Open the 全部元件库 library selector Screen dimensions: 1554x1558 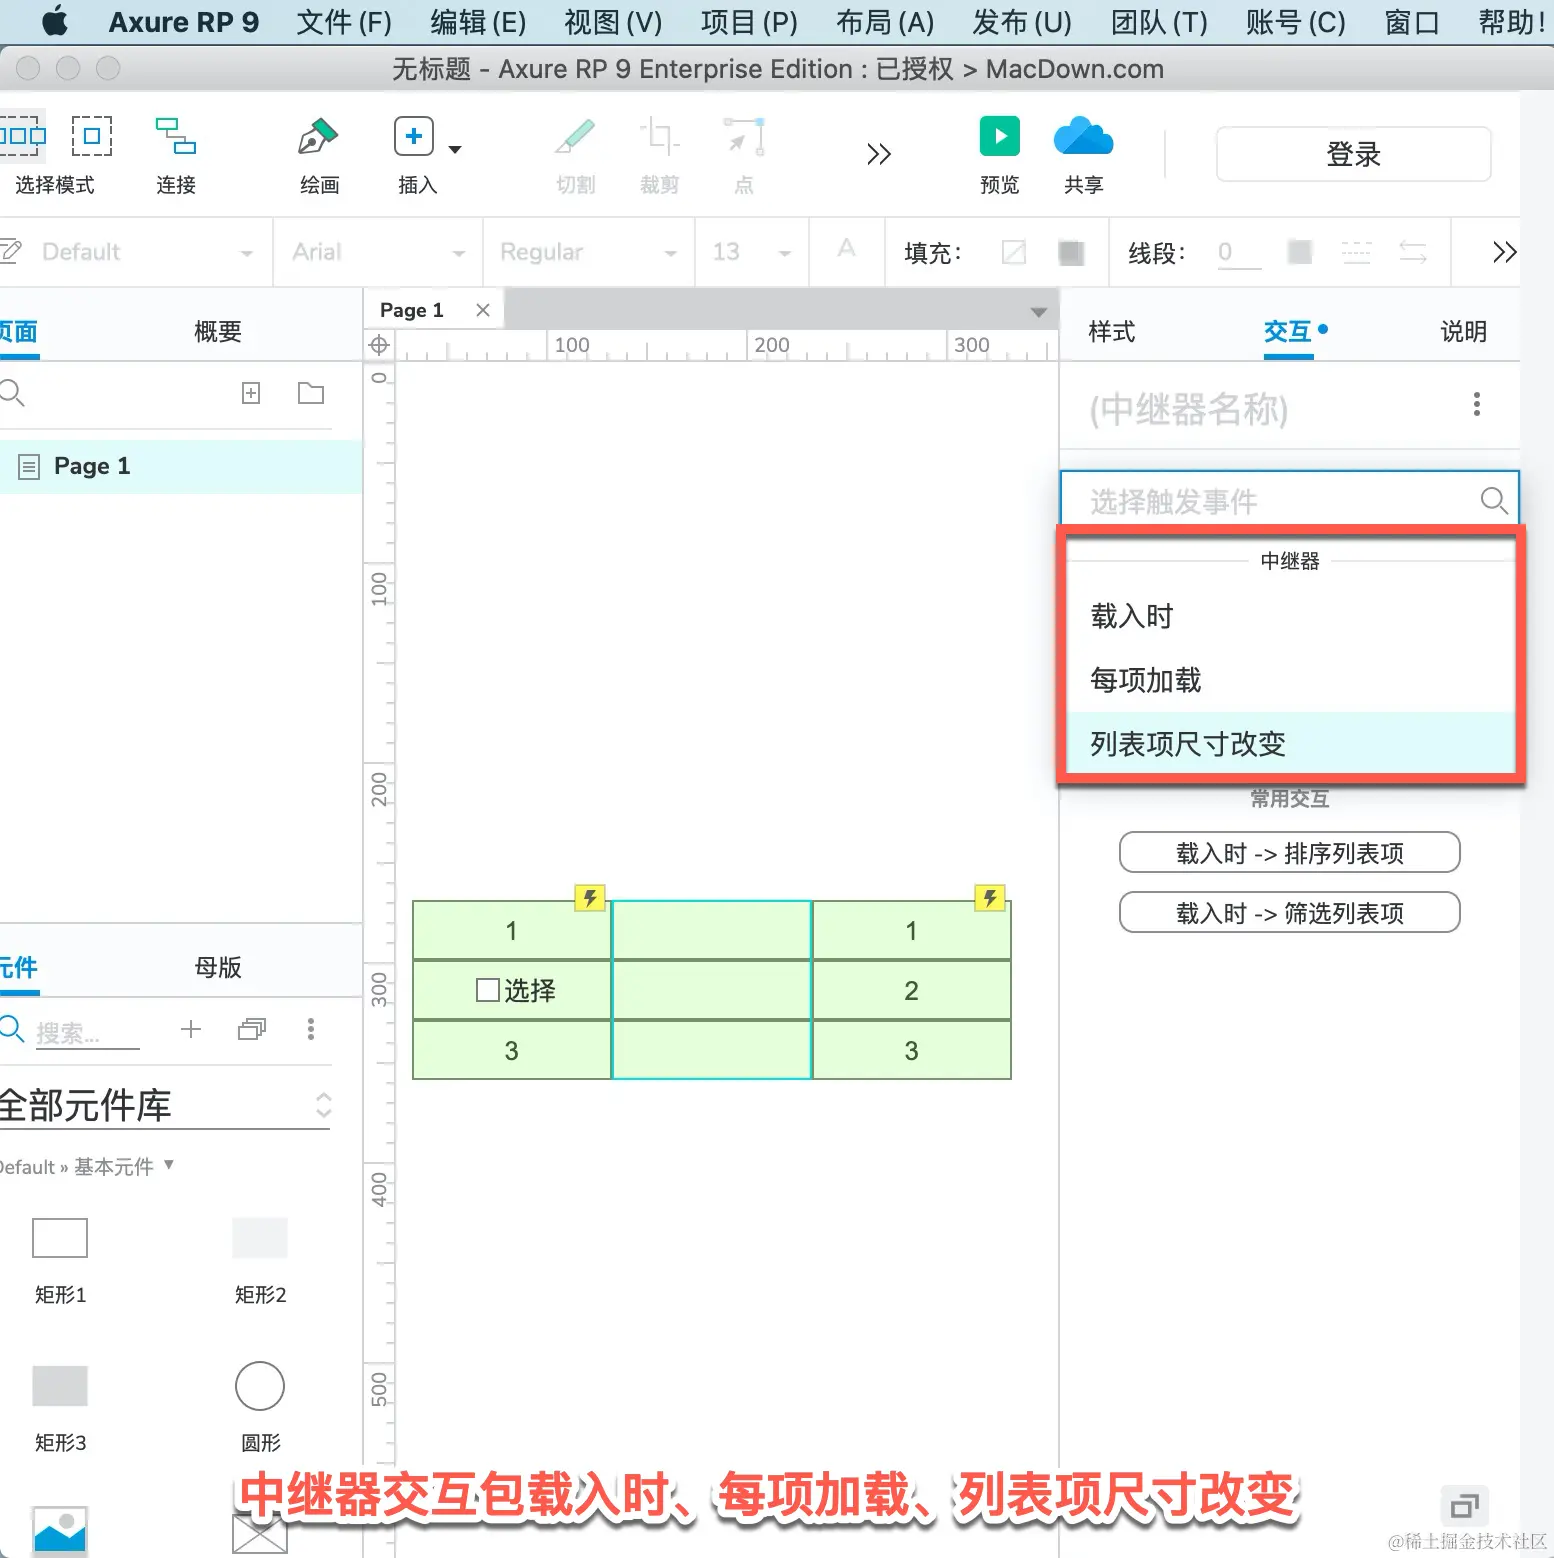[x=165, y=1105]
